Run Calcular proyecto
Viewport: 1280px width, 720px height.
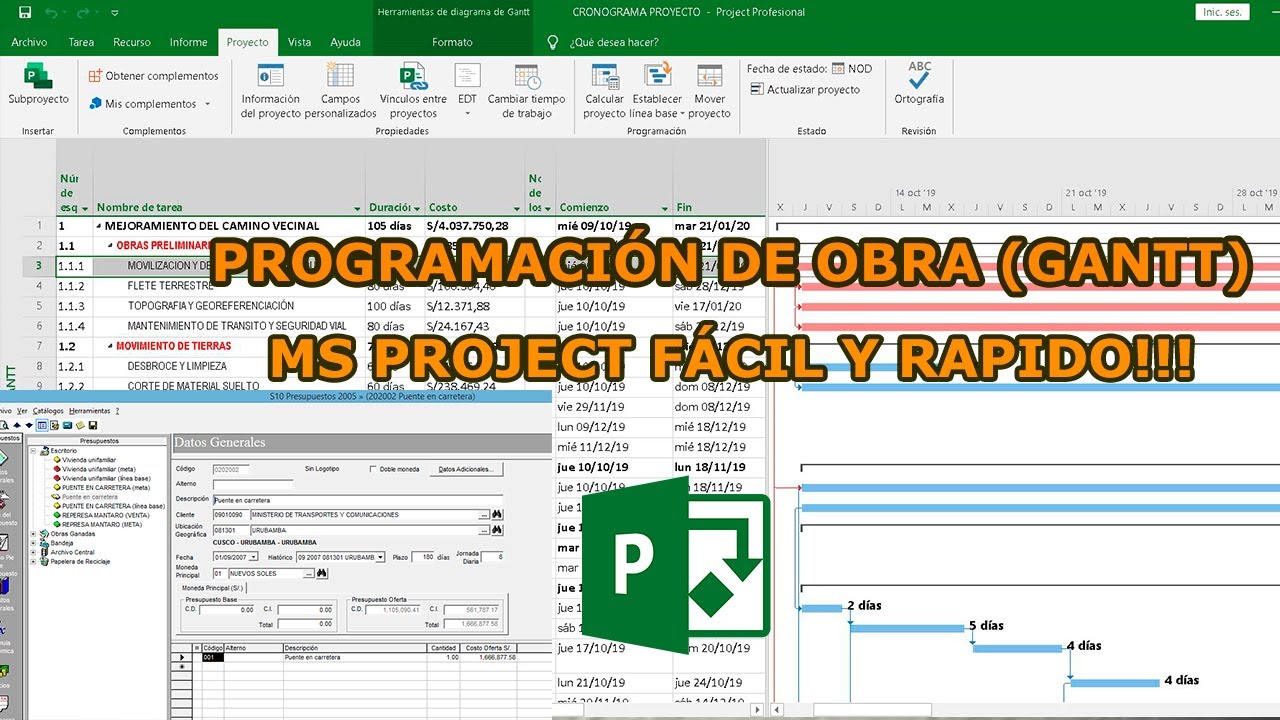(604, 91)
